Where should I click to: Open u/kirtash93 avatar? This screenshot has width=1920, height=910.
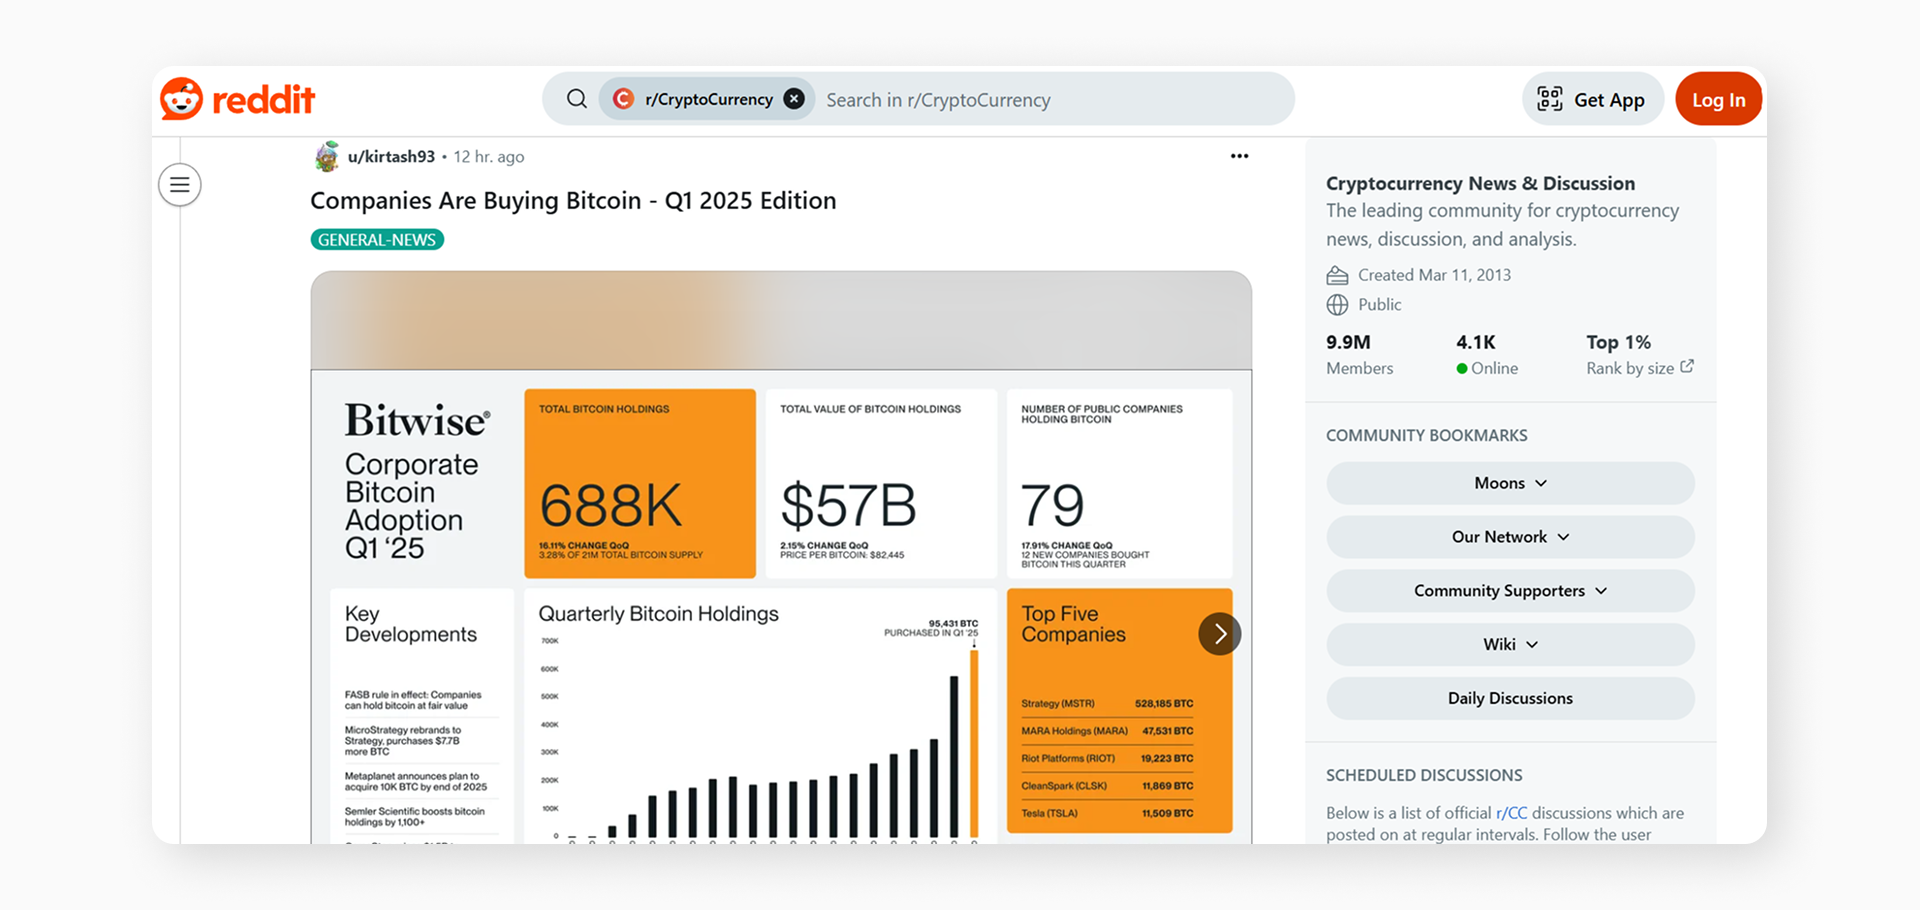327,156
